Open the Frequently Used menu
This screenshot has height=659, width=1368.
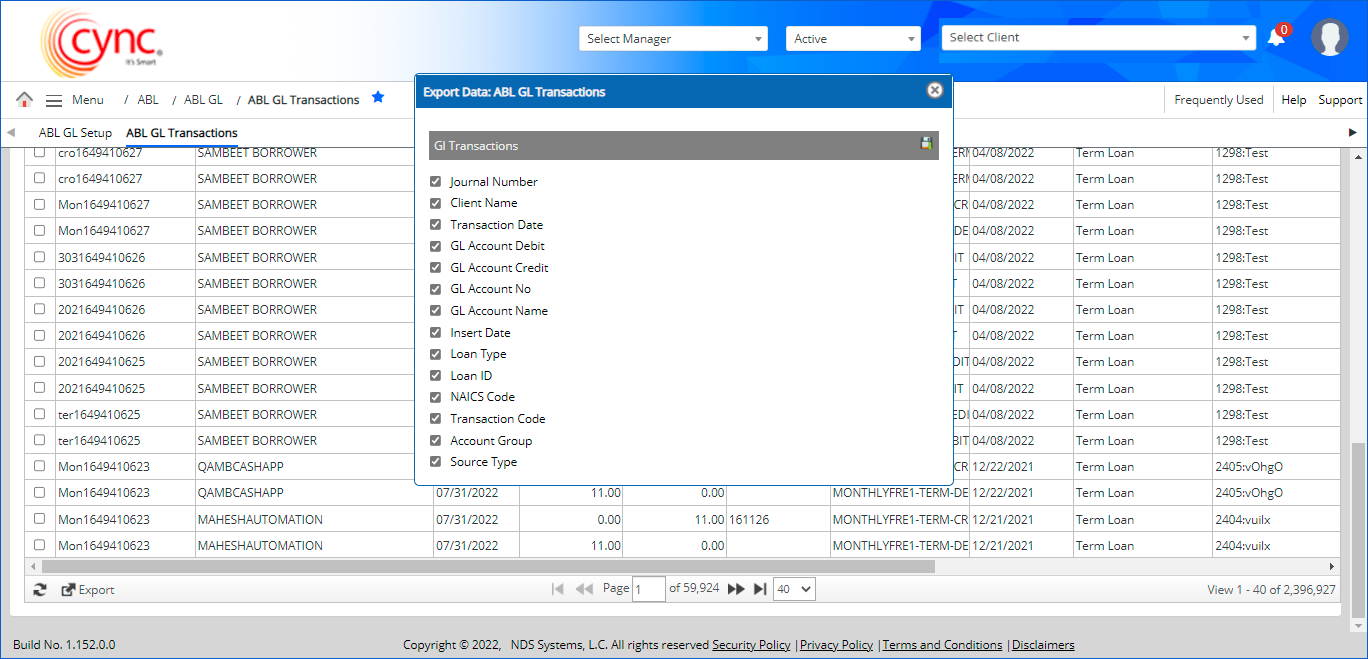[1218, 100]
